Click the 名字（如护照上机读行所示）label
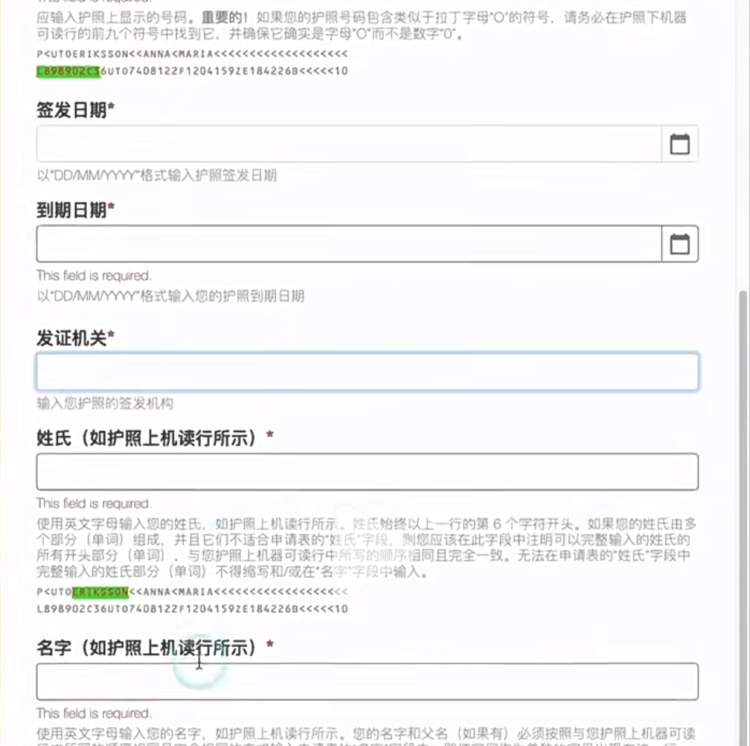This screenshot has width=750, height=746. [x=155, y=647]
